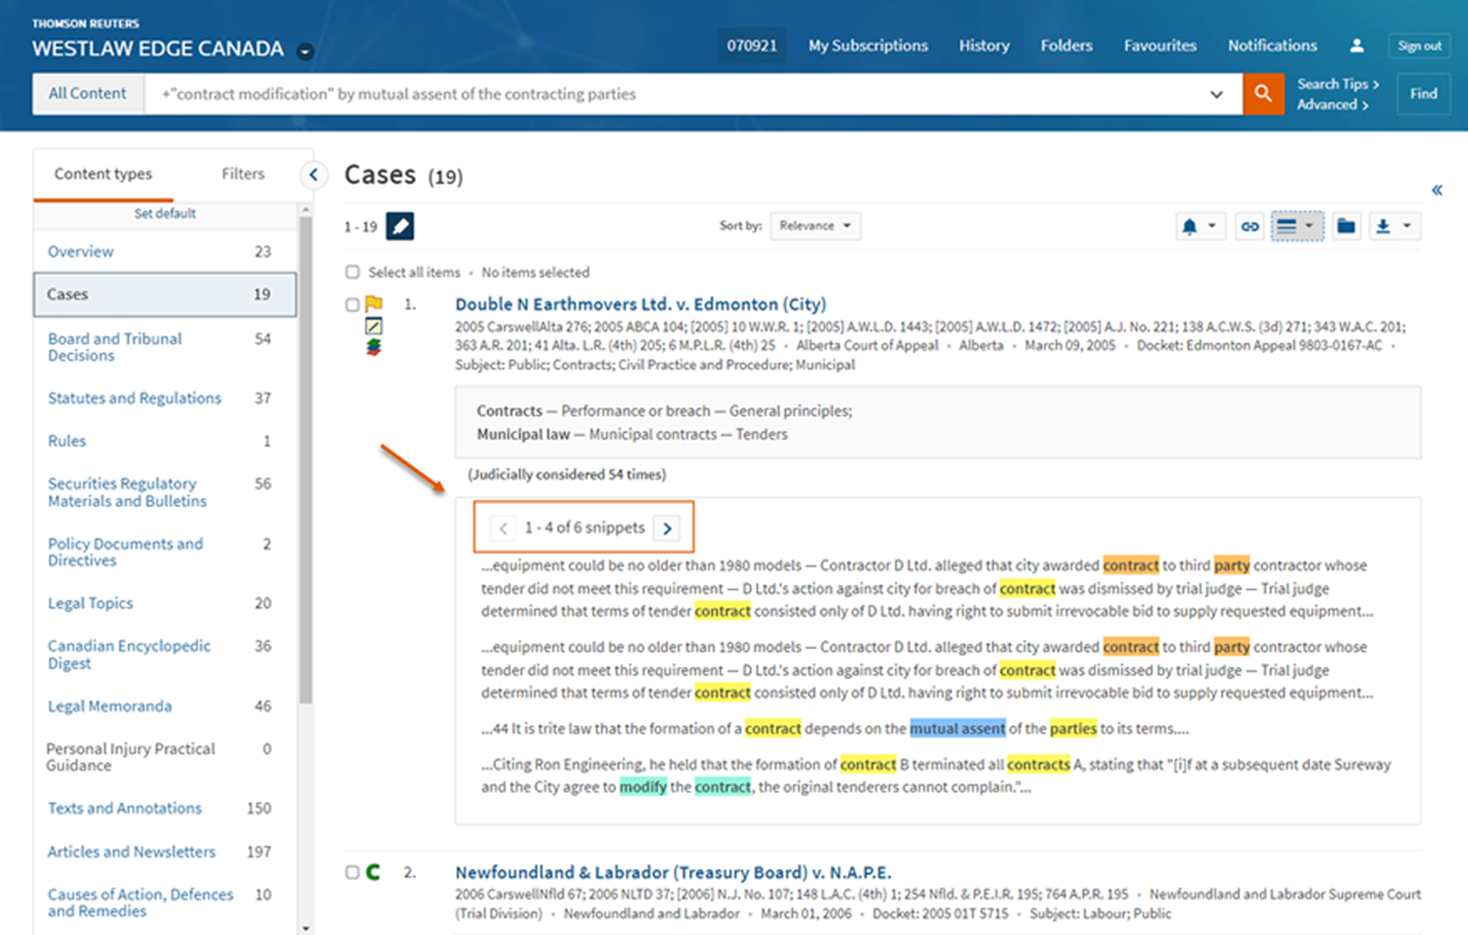Open the Advanced search link
The width and height of the screenshot is (1468, 935).
[1332, 105]
